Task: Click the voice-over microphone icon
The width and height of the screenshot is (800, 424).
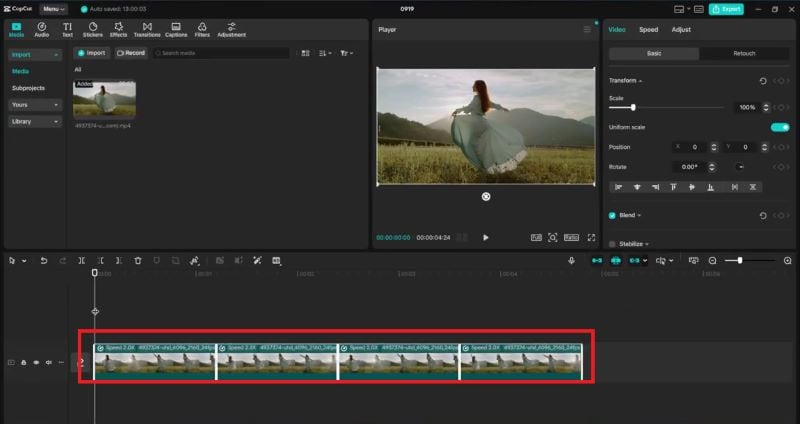Action: [571, 261]
